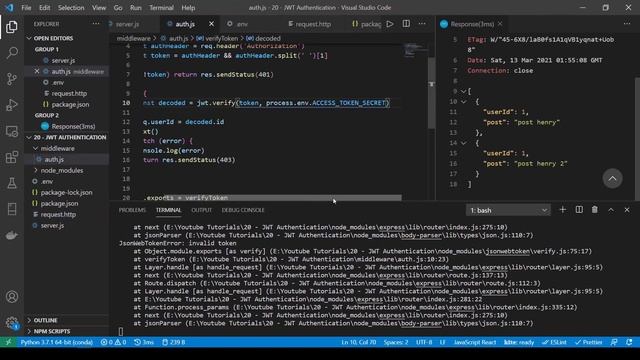This screenshot has width=640, height=360.
Task: Fold JSON object at response line 10
Action: pyautogui.click(x=464, y=102)
